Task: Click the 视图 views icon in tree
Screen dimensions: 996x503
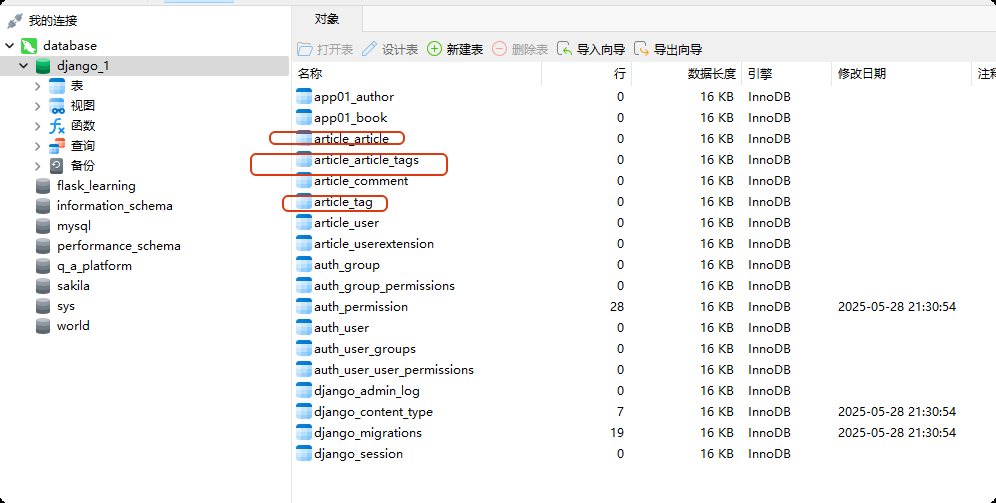Action: (57, 106)
